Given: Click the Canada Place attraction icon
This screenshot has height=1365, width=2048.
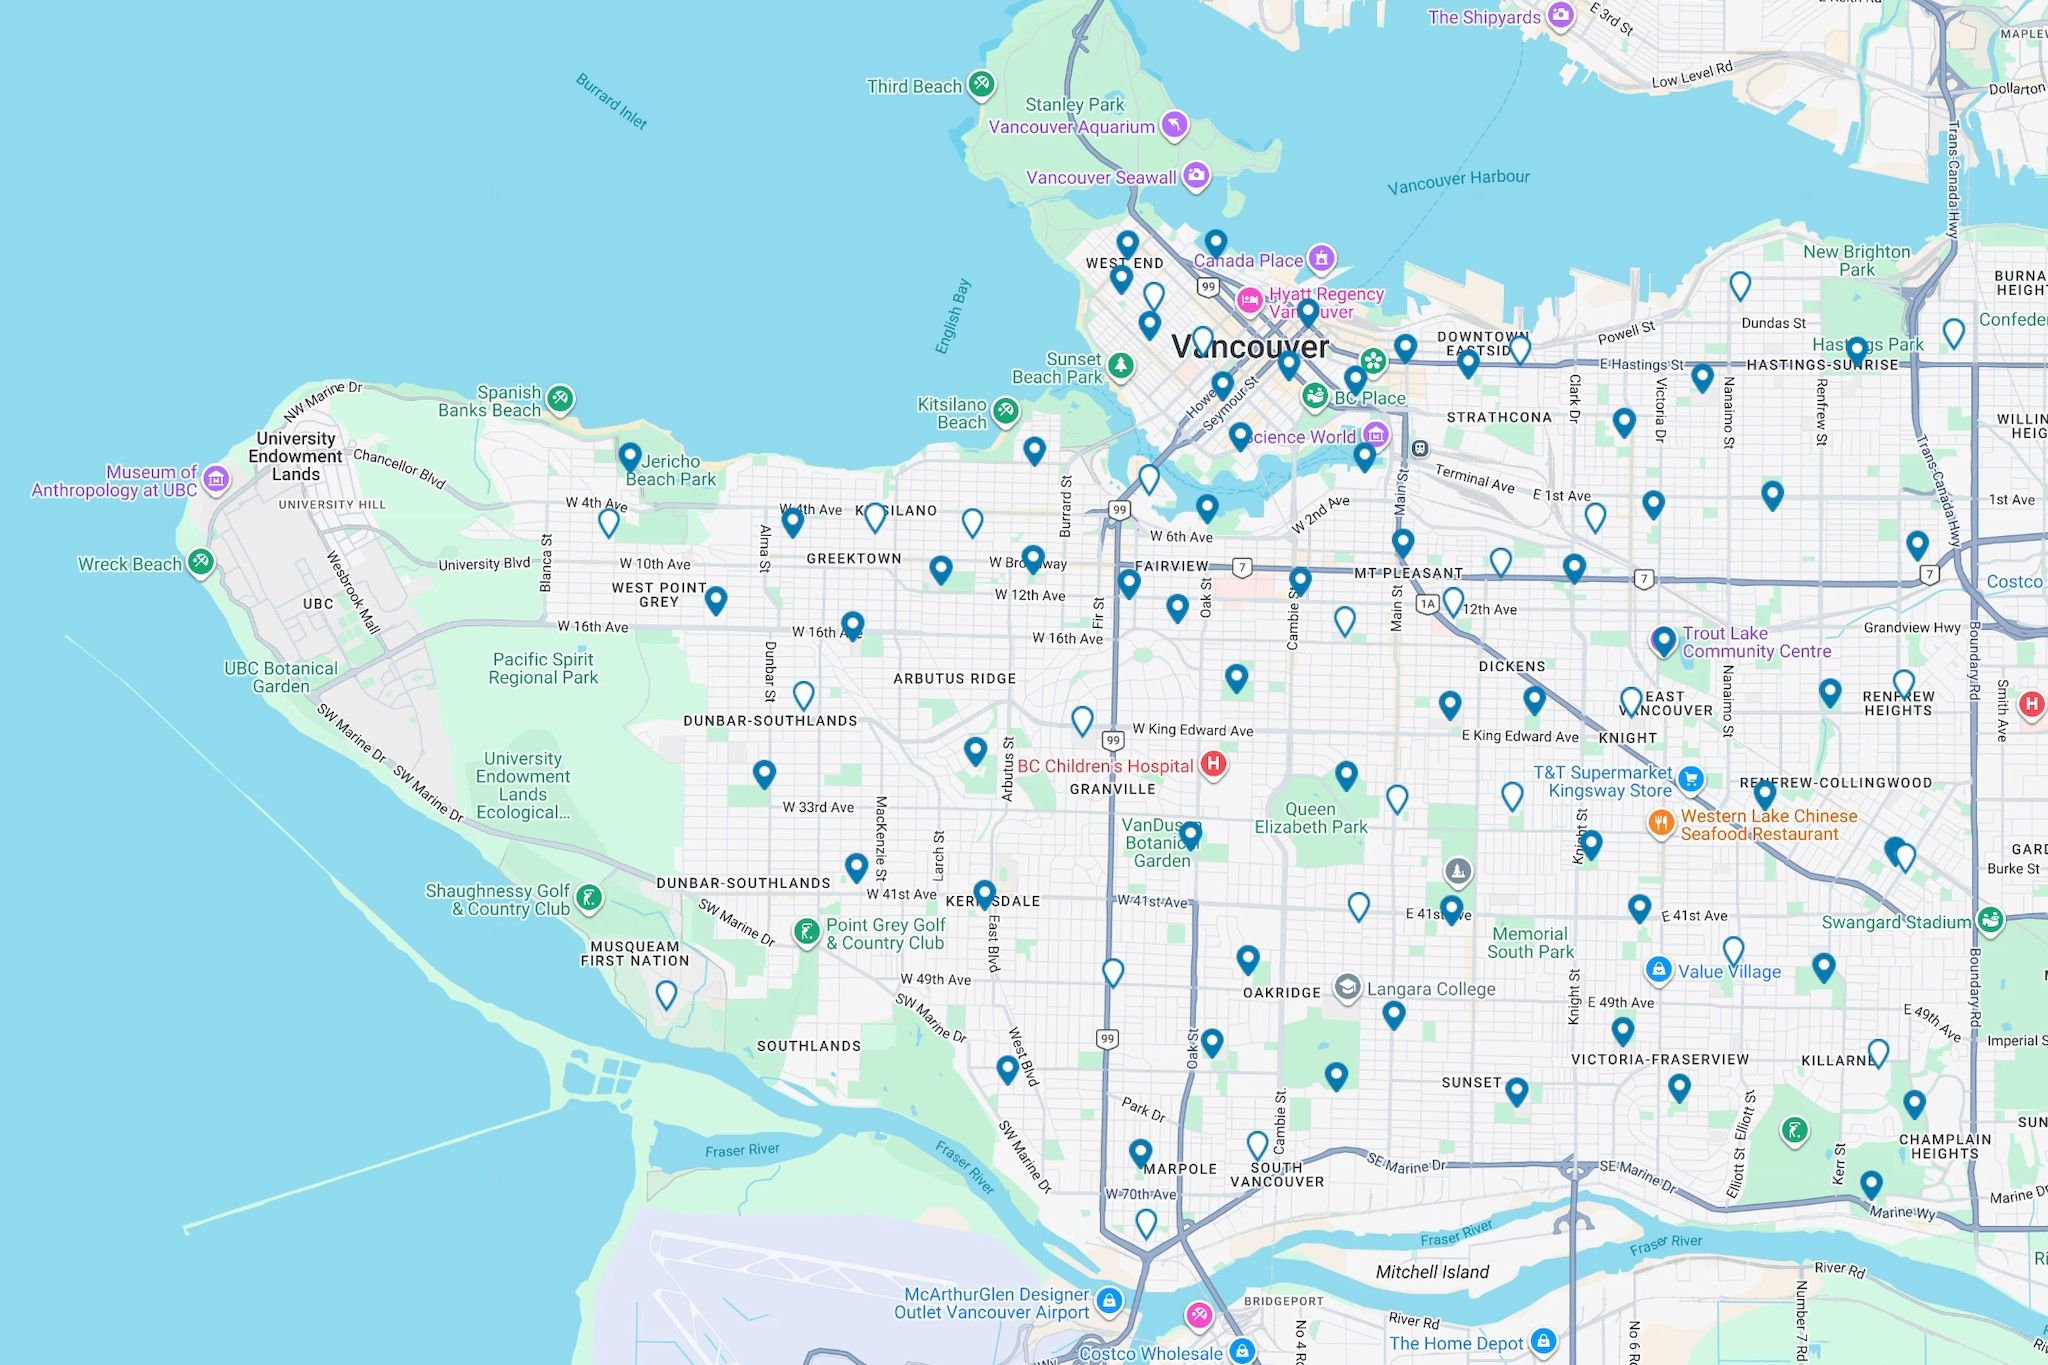Looking at the screenshot, I should pyautogui.click(x=1322, y=259).
